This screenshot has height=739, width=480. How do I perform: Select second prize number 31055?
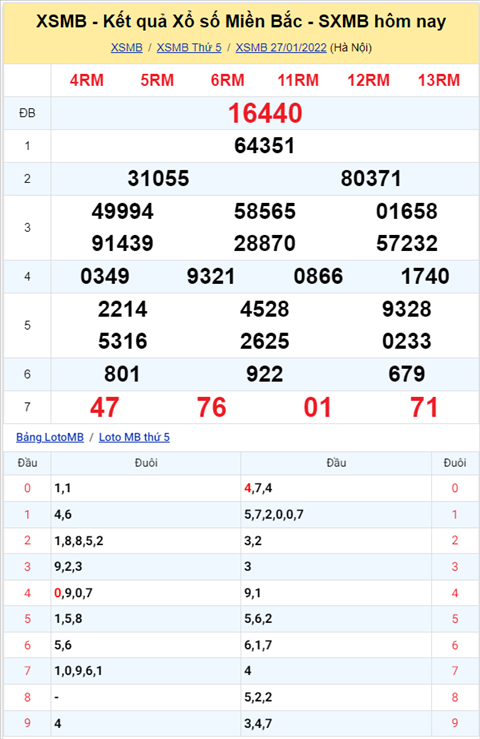[158, 179]
